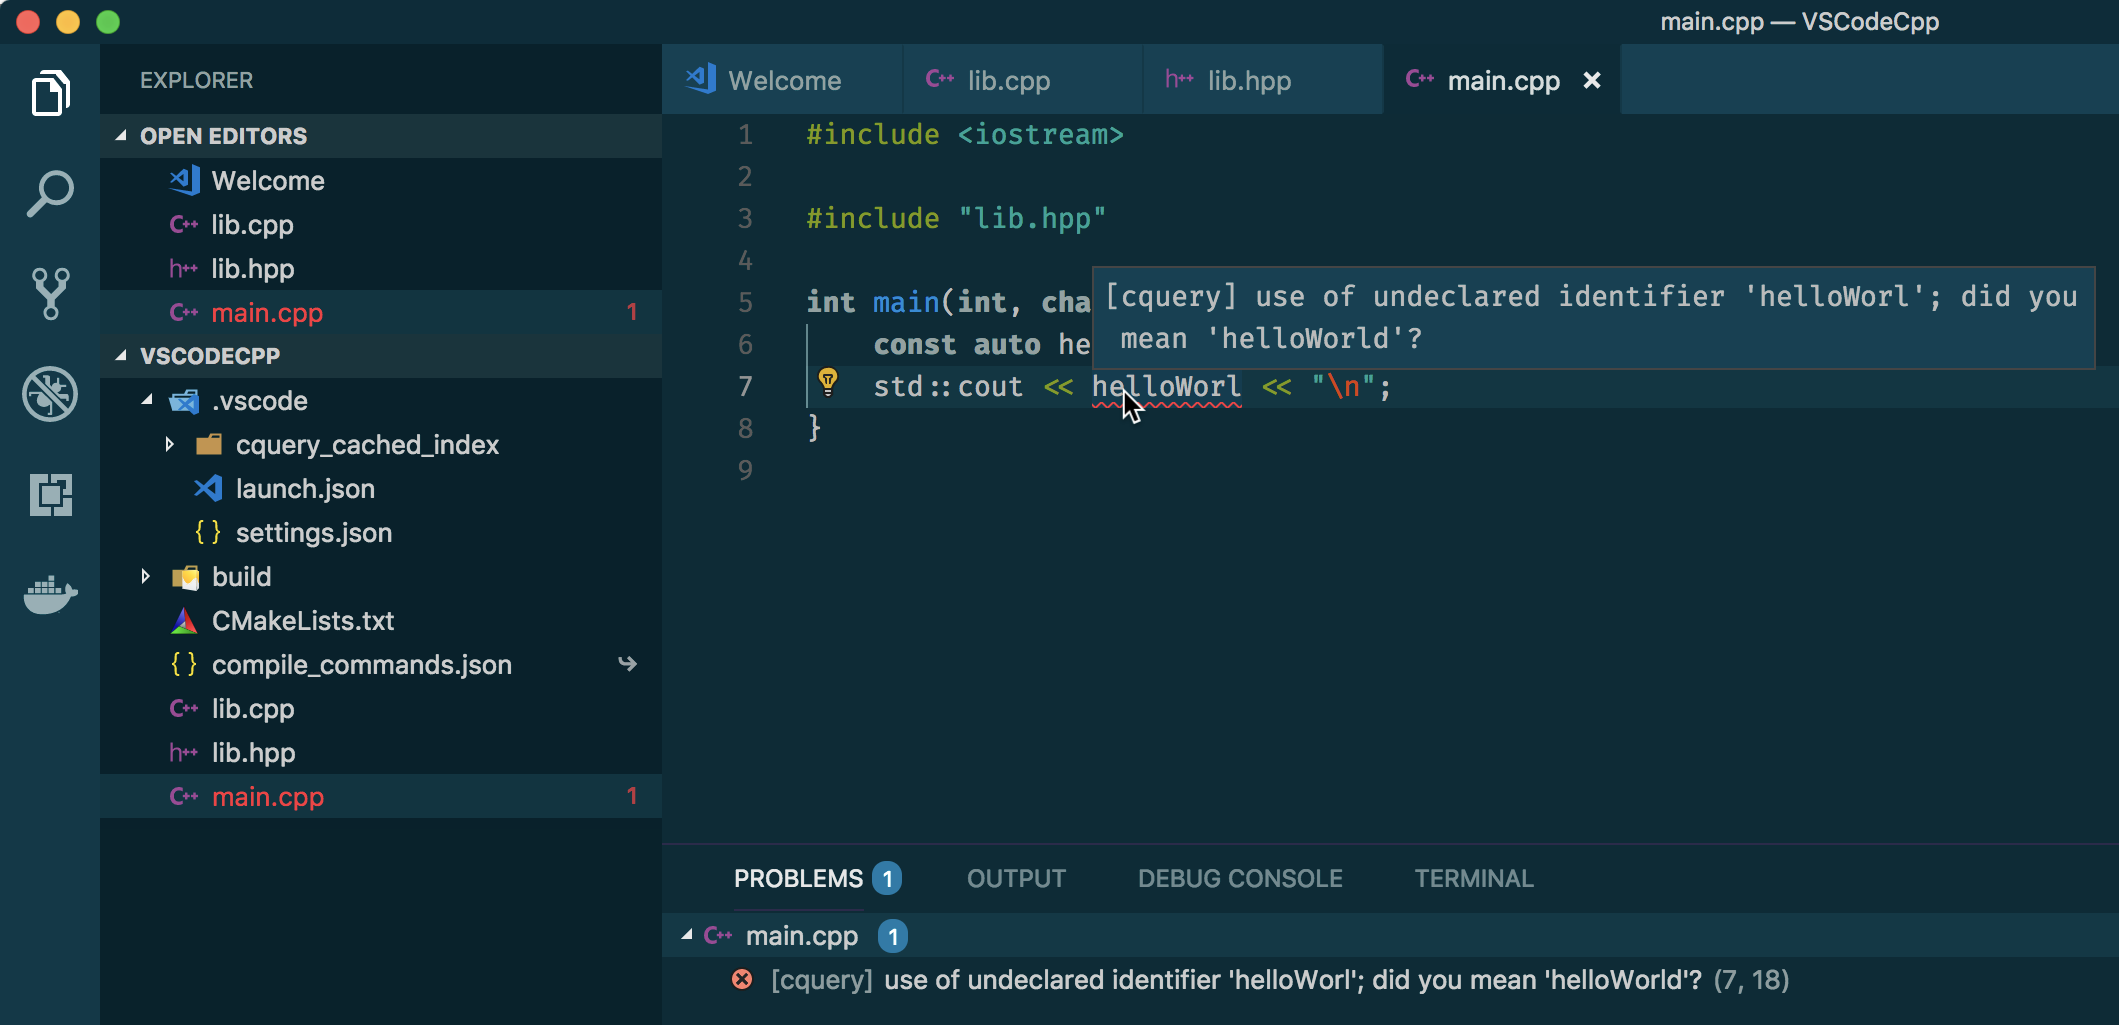Select launch.json in the explorer
Screen dimensions: 2119x1025
click(305, 488)
